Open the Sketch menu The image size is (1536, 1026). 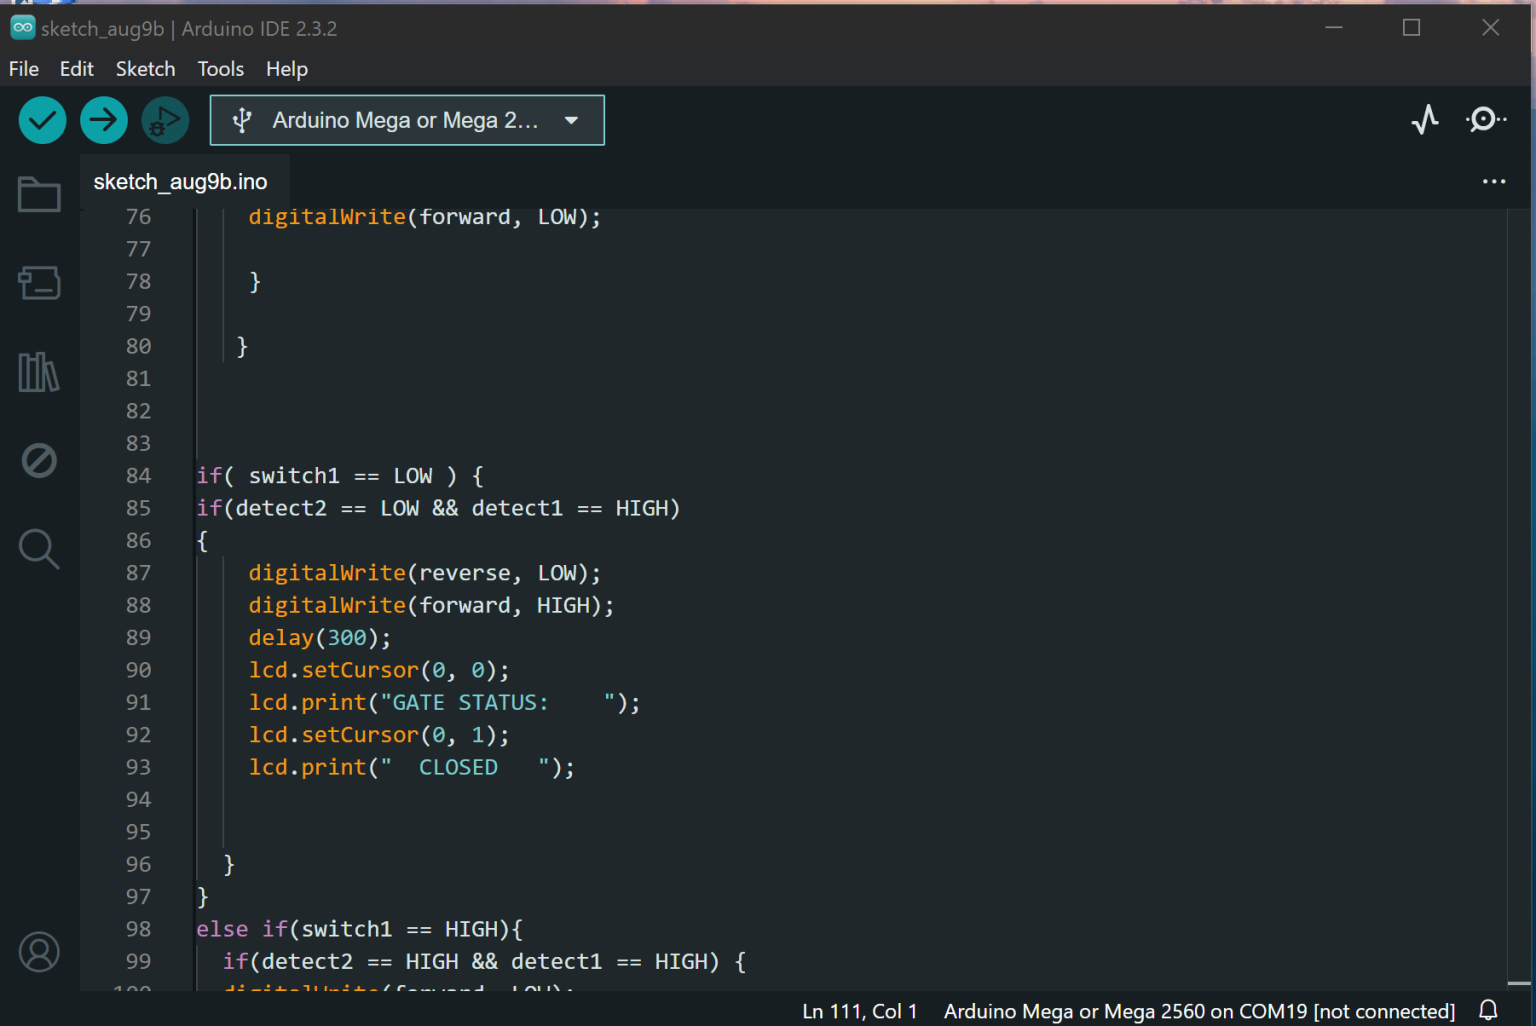tap(145, 69)
